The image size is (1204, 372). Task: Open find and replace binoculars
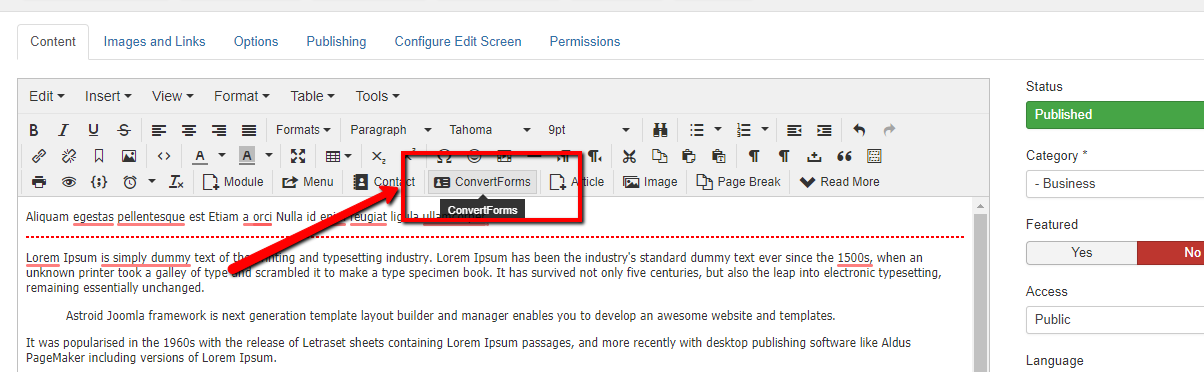(659, 130)
